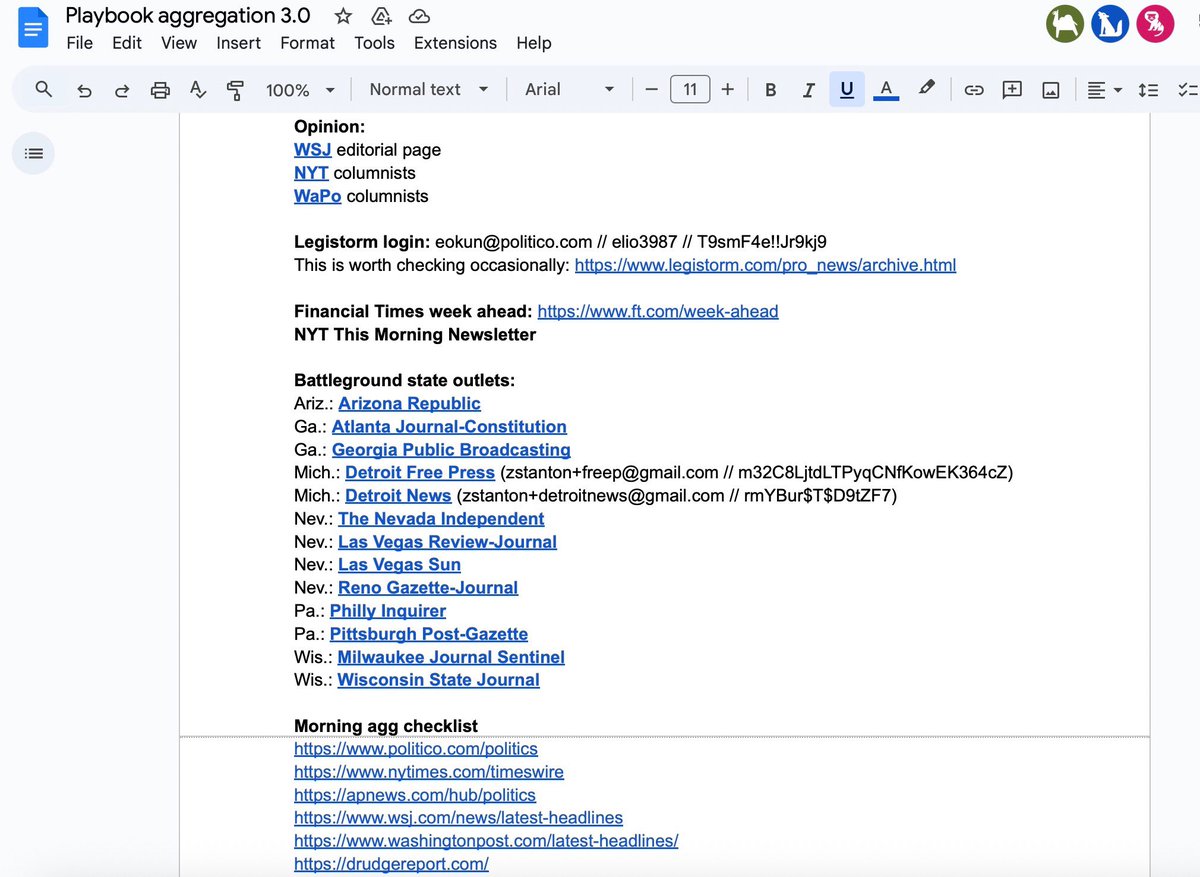Open the NYT columnists link
Screen dimensions: 1200x877
coord(311,173)
